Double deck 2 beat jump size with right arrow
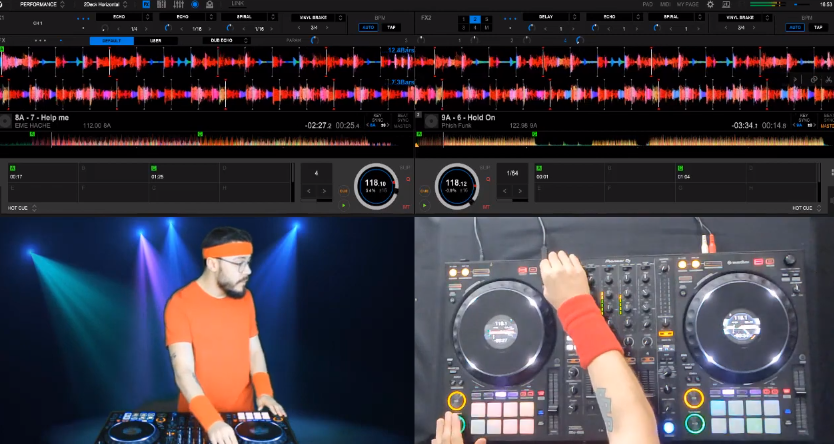 click(520, 191)
